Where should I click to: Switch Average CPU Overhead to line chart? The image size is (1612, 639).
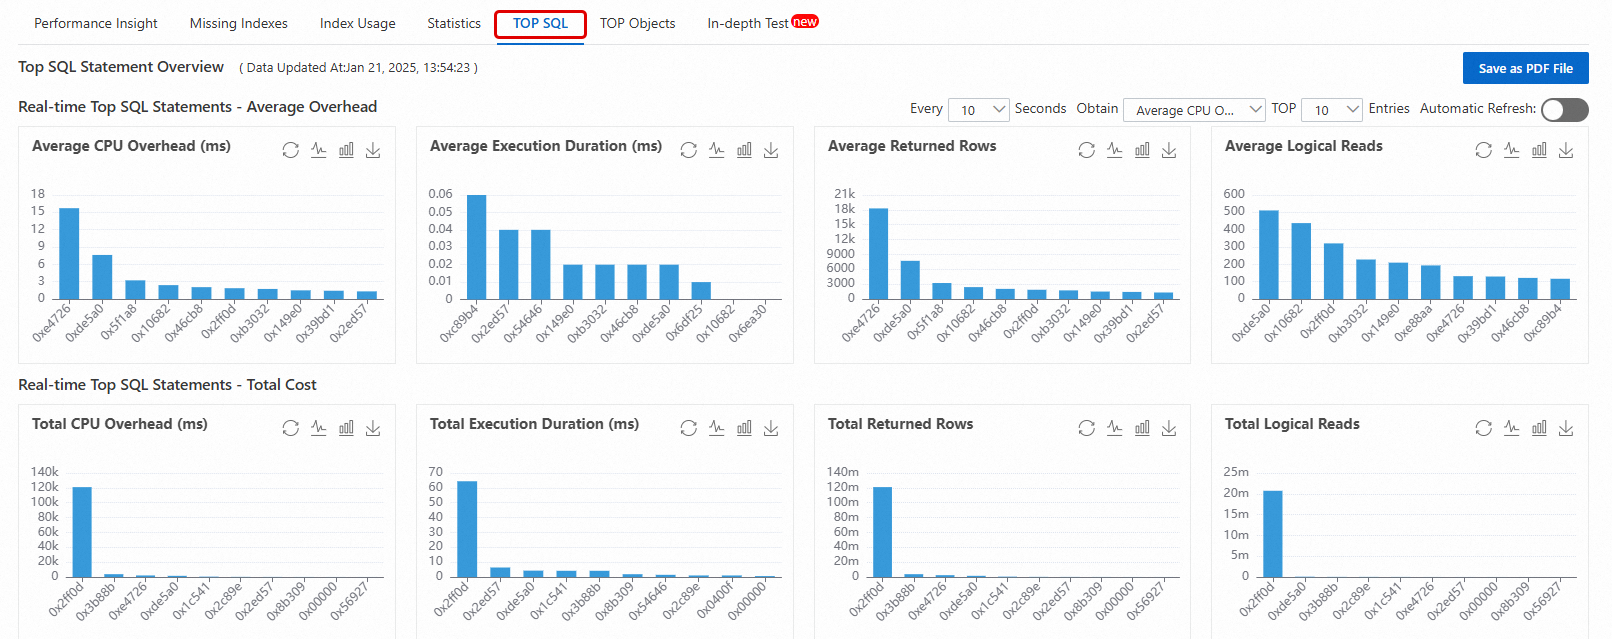(x=318, y=150)
